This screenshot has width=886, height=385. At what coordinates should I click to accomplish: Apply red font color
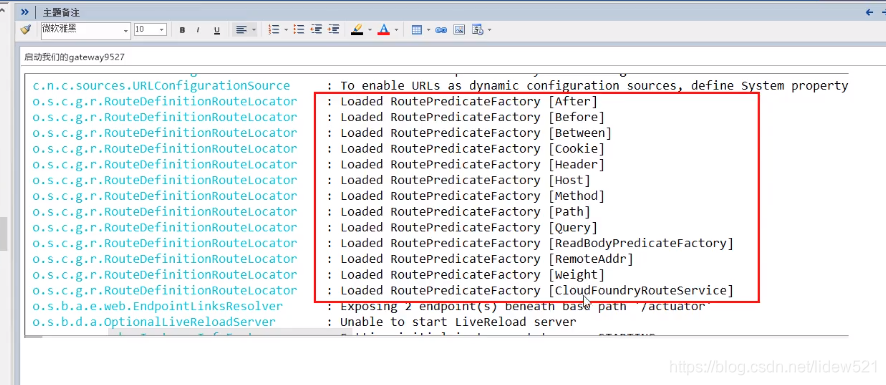click(384, 30)
